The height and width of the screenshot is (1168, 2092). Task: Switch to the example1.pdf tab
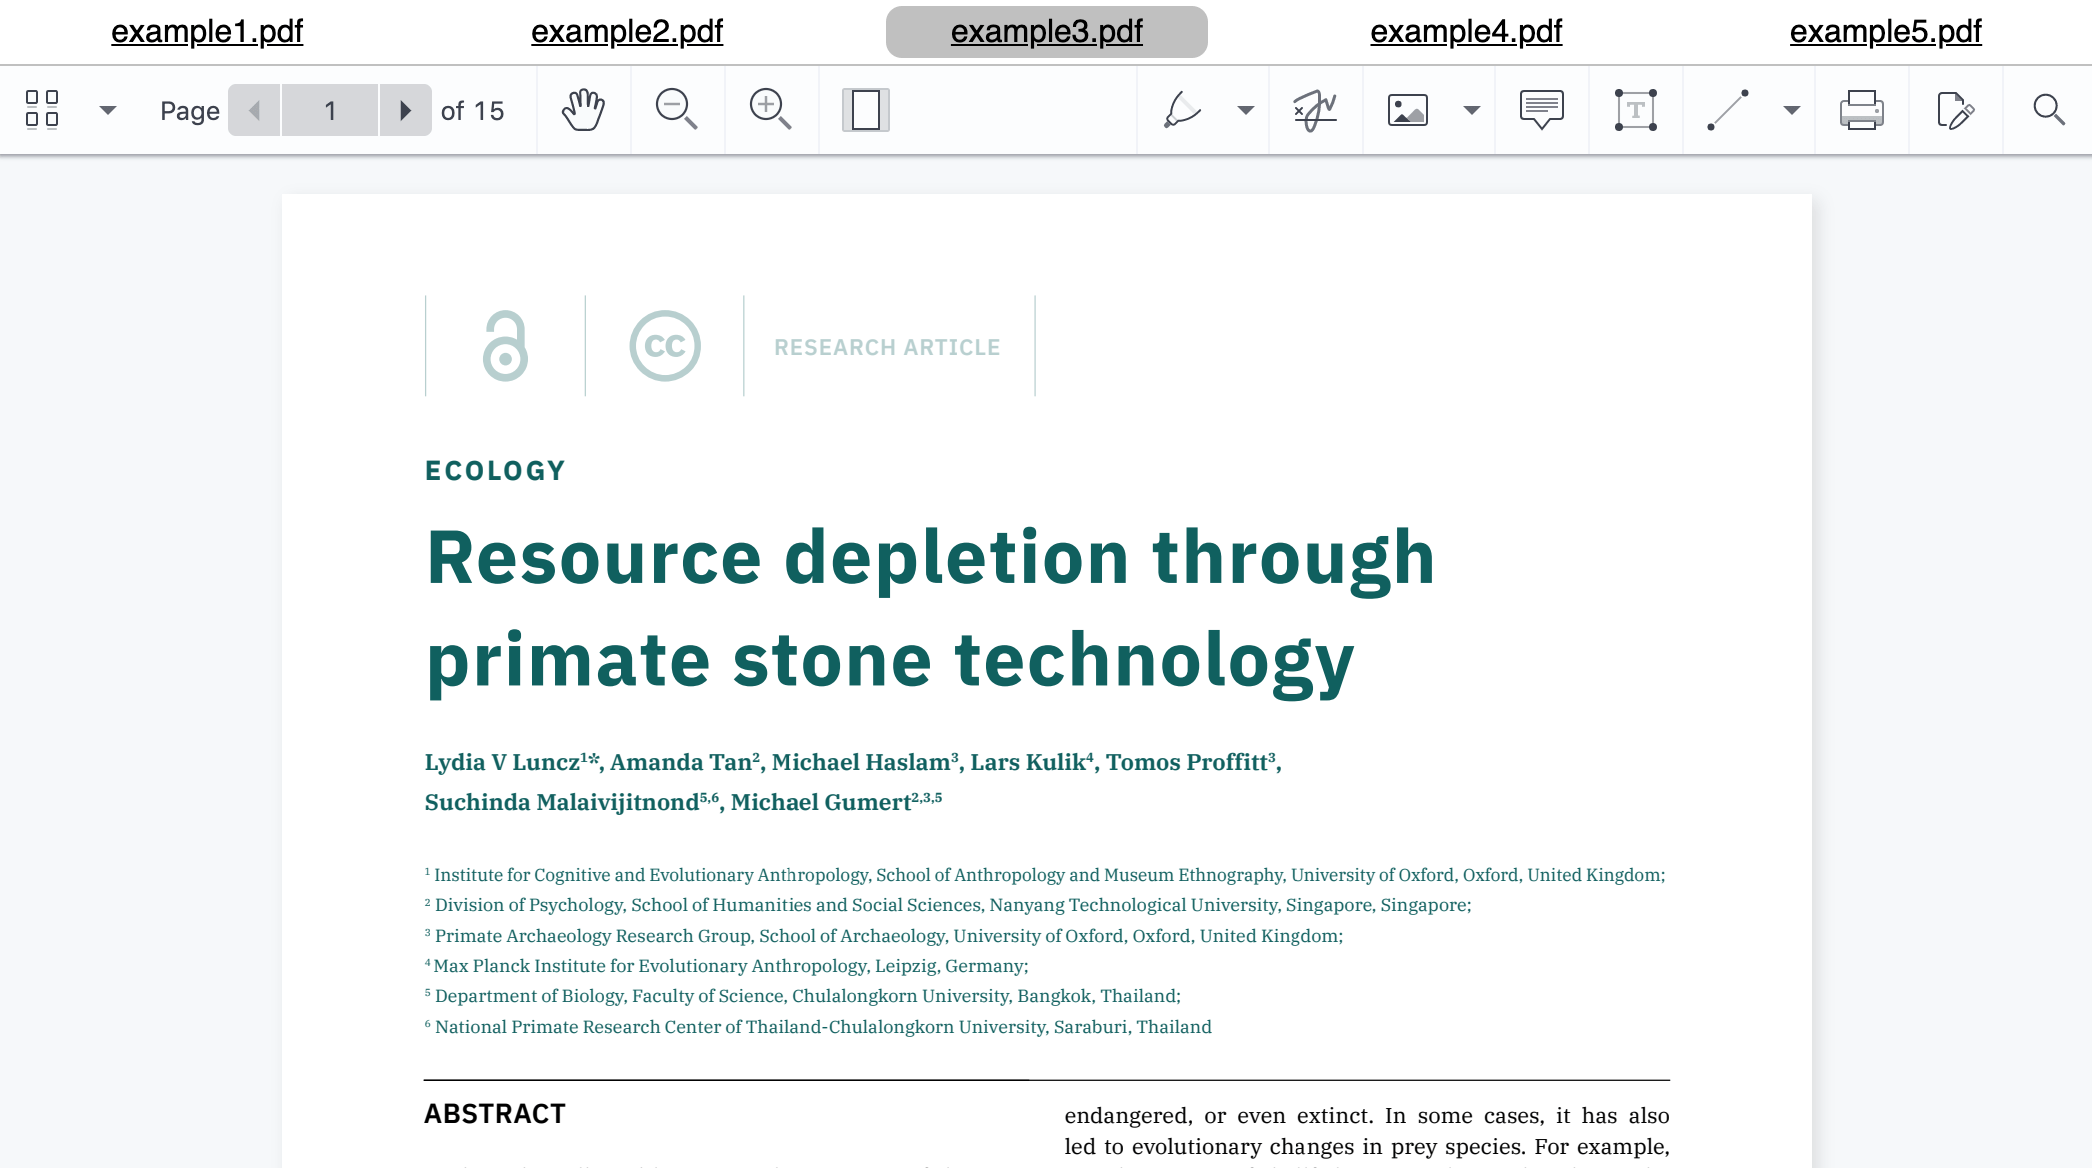coord(207,31)
